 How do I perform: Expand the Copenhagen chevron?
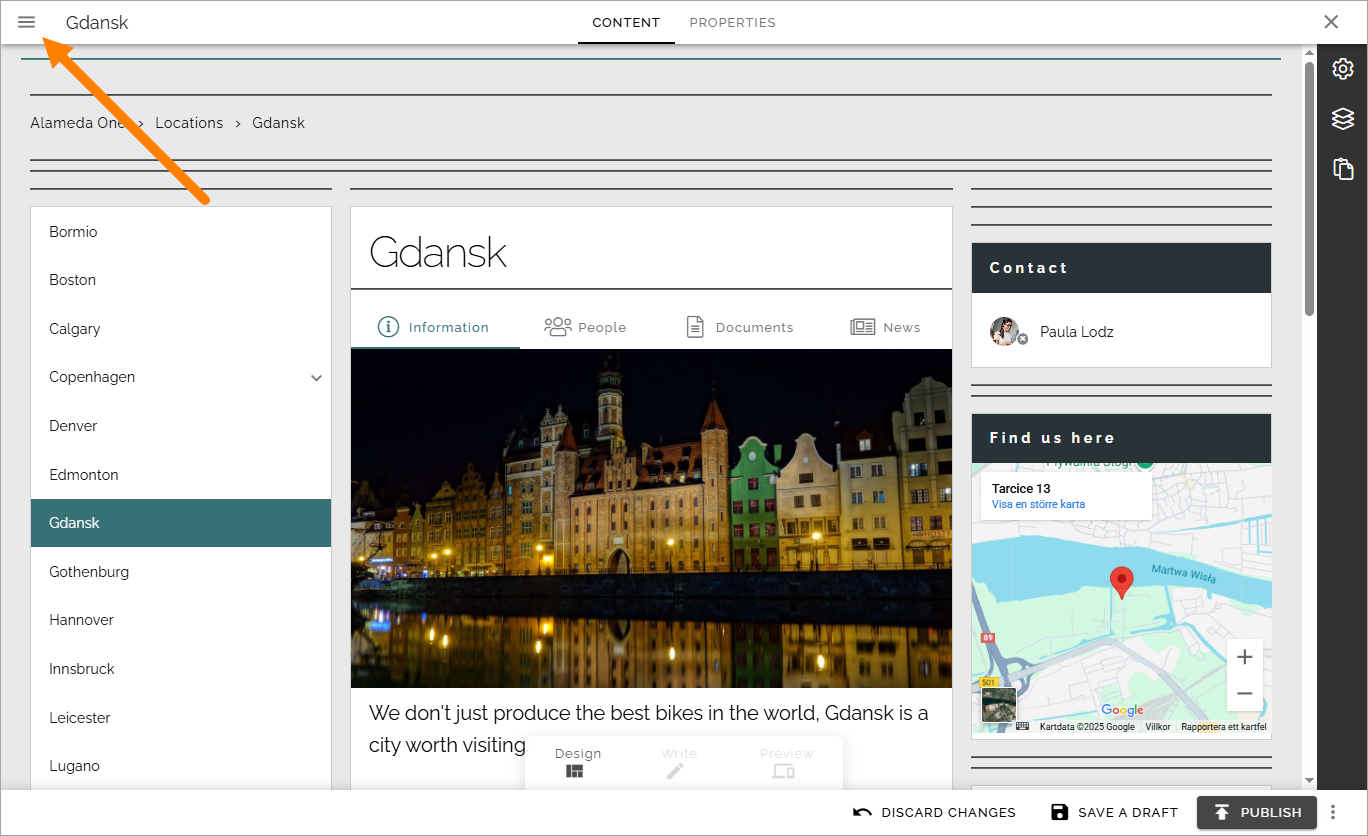[x=316, y=378]
